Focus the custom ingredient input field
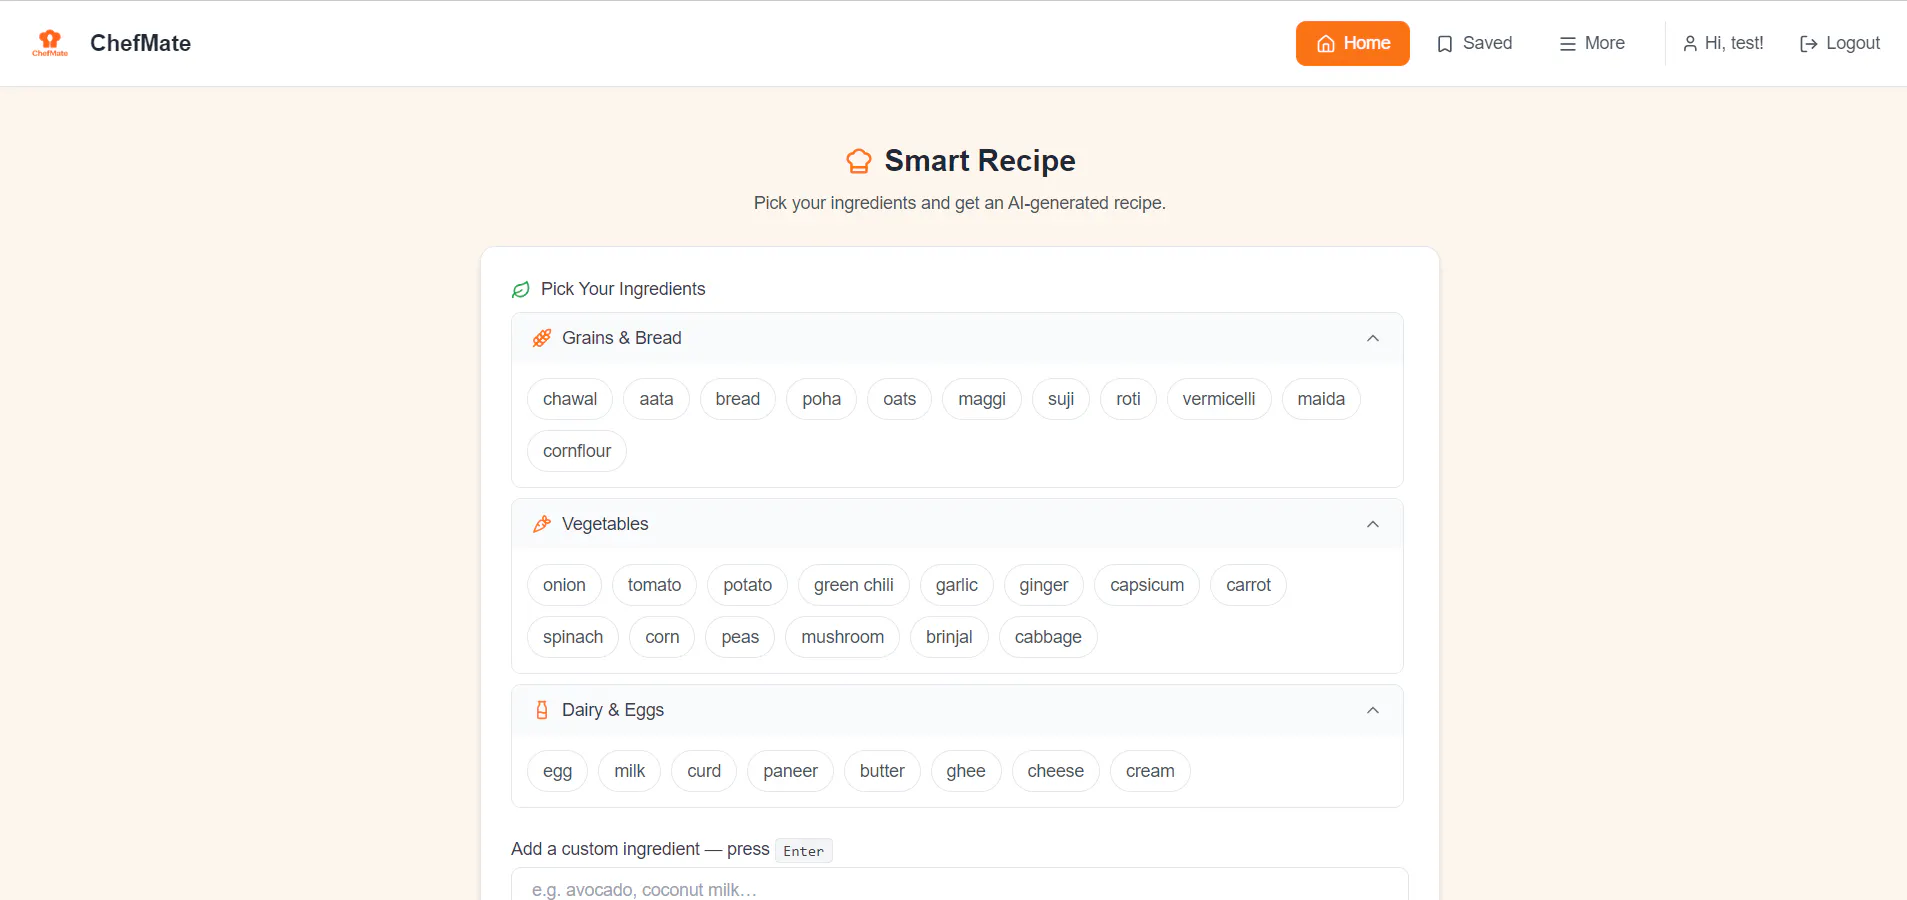The image size is (1907, 900). click(960, 885)
